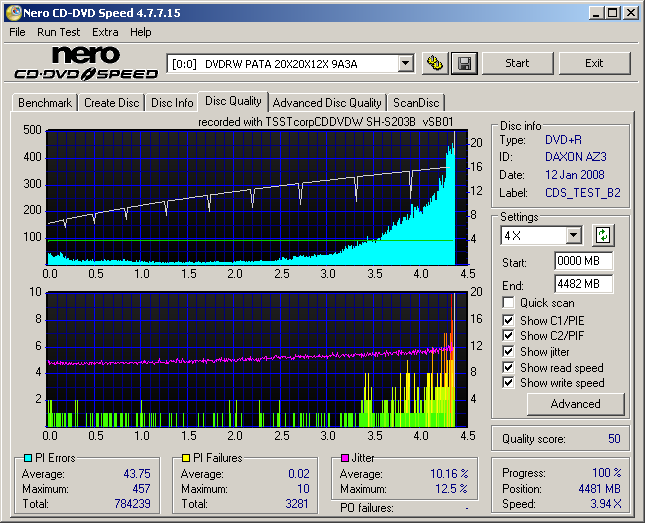Click the Exit button
The image size is (645, 523).
click(594, 63)
